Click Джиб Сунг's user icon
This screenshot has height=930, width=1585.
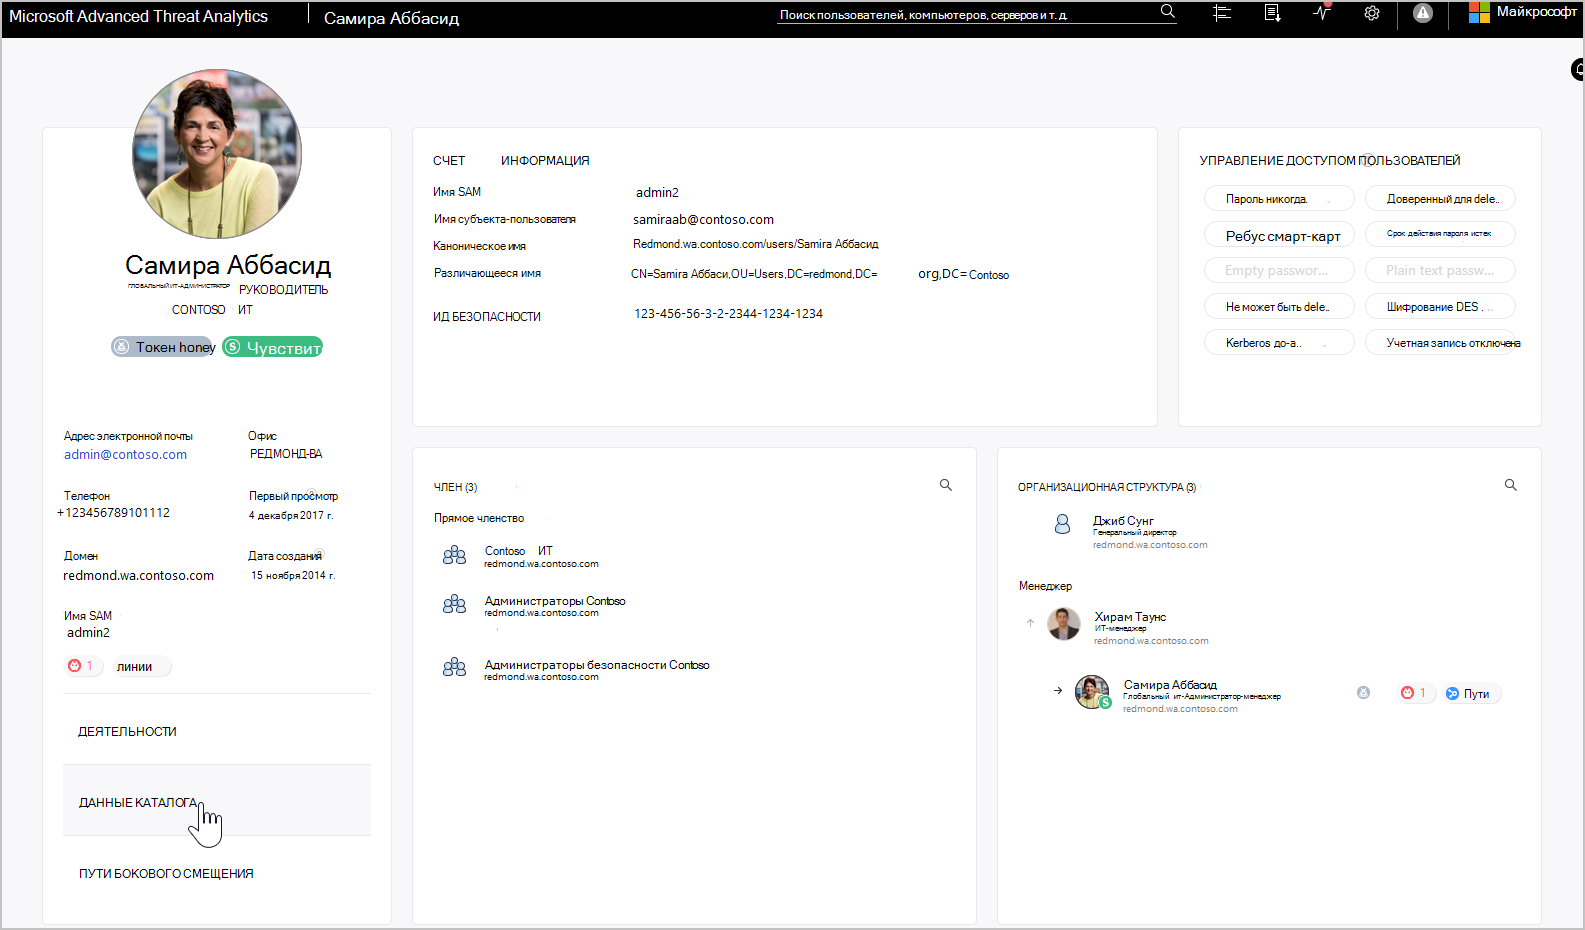coord(1062,524)
